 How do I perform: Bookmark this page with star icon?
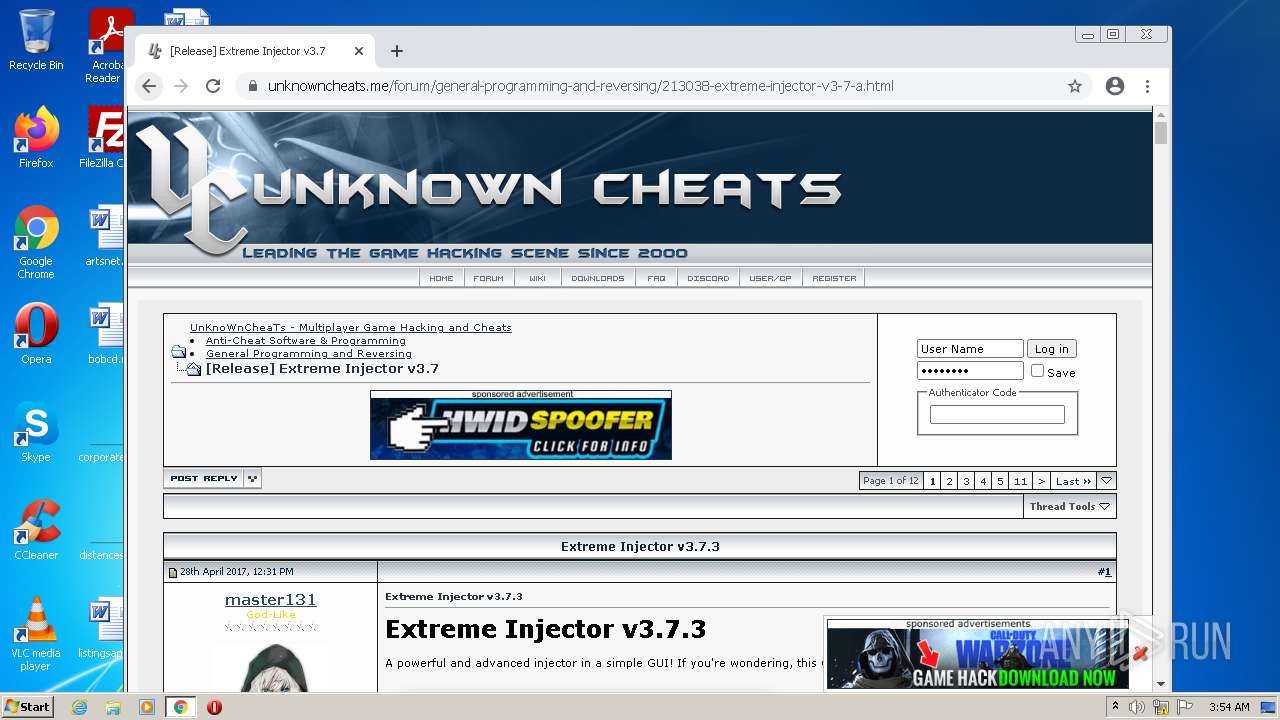[1075, 86]
